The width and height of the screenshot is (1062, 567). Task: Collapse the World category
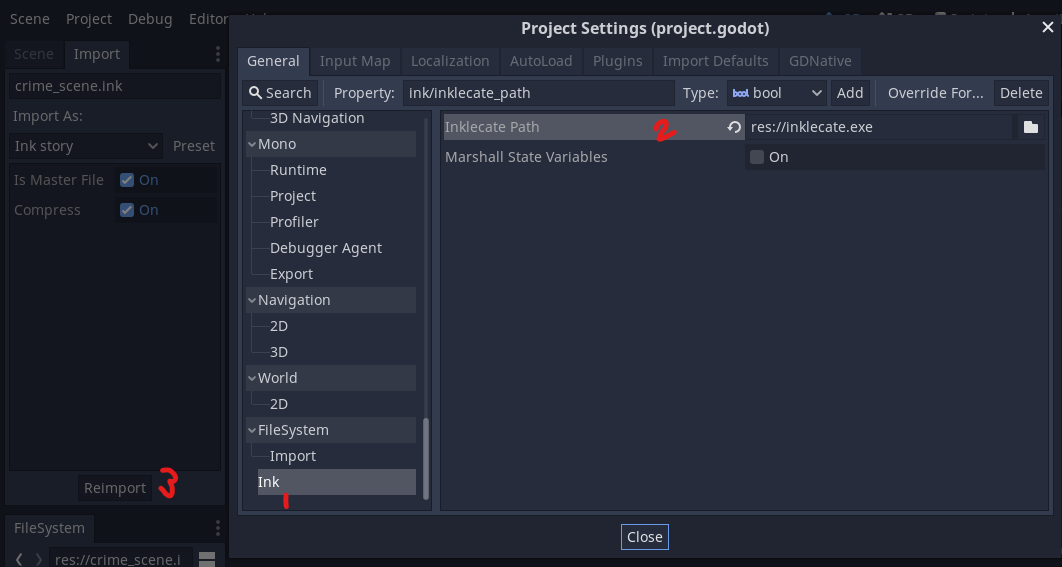252,378
